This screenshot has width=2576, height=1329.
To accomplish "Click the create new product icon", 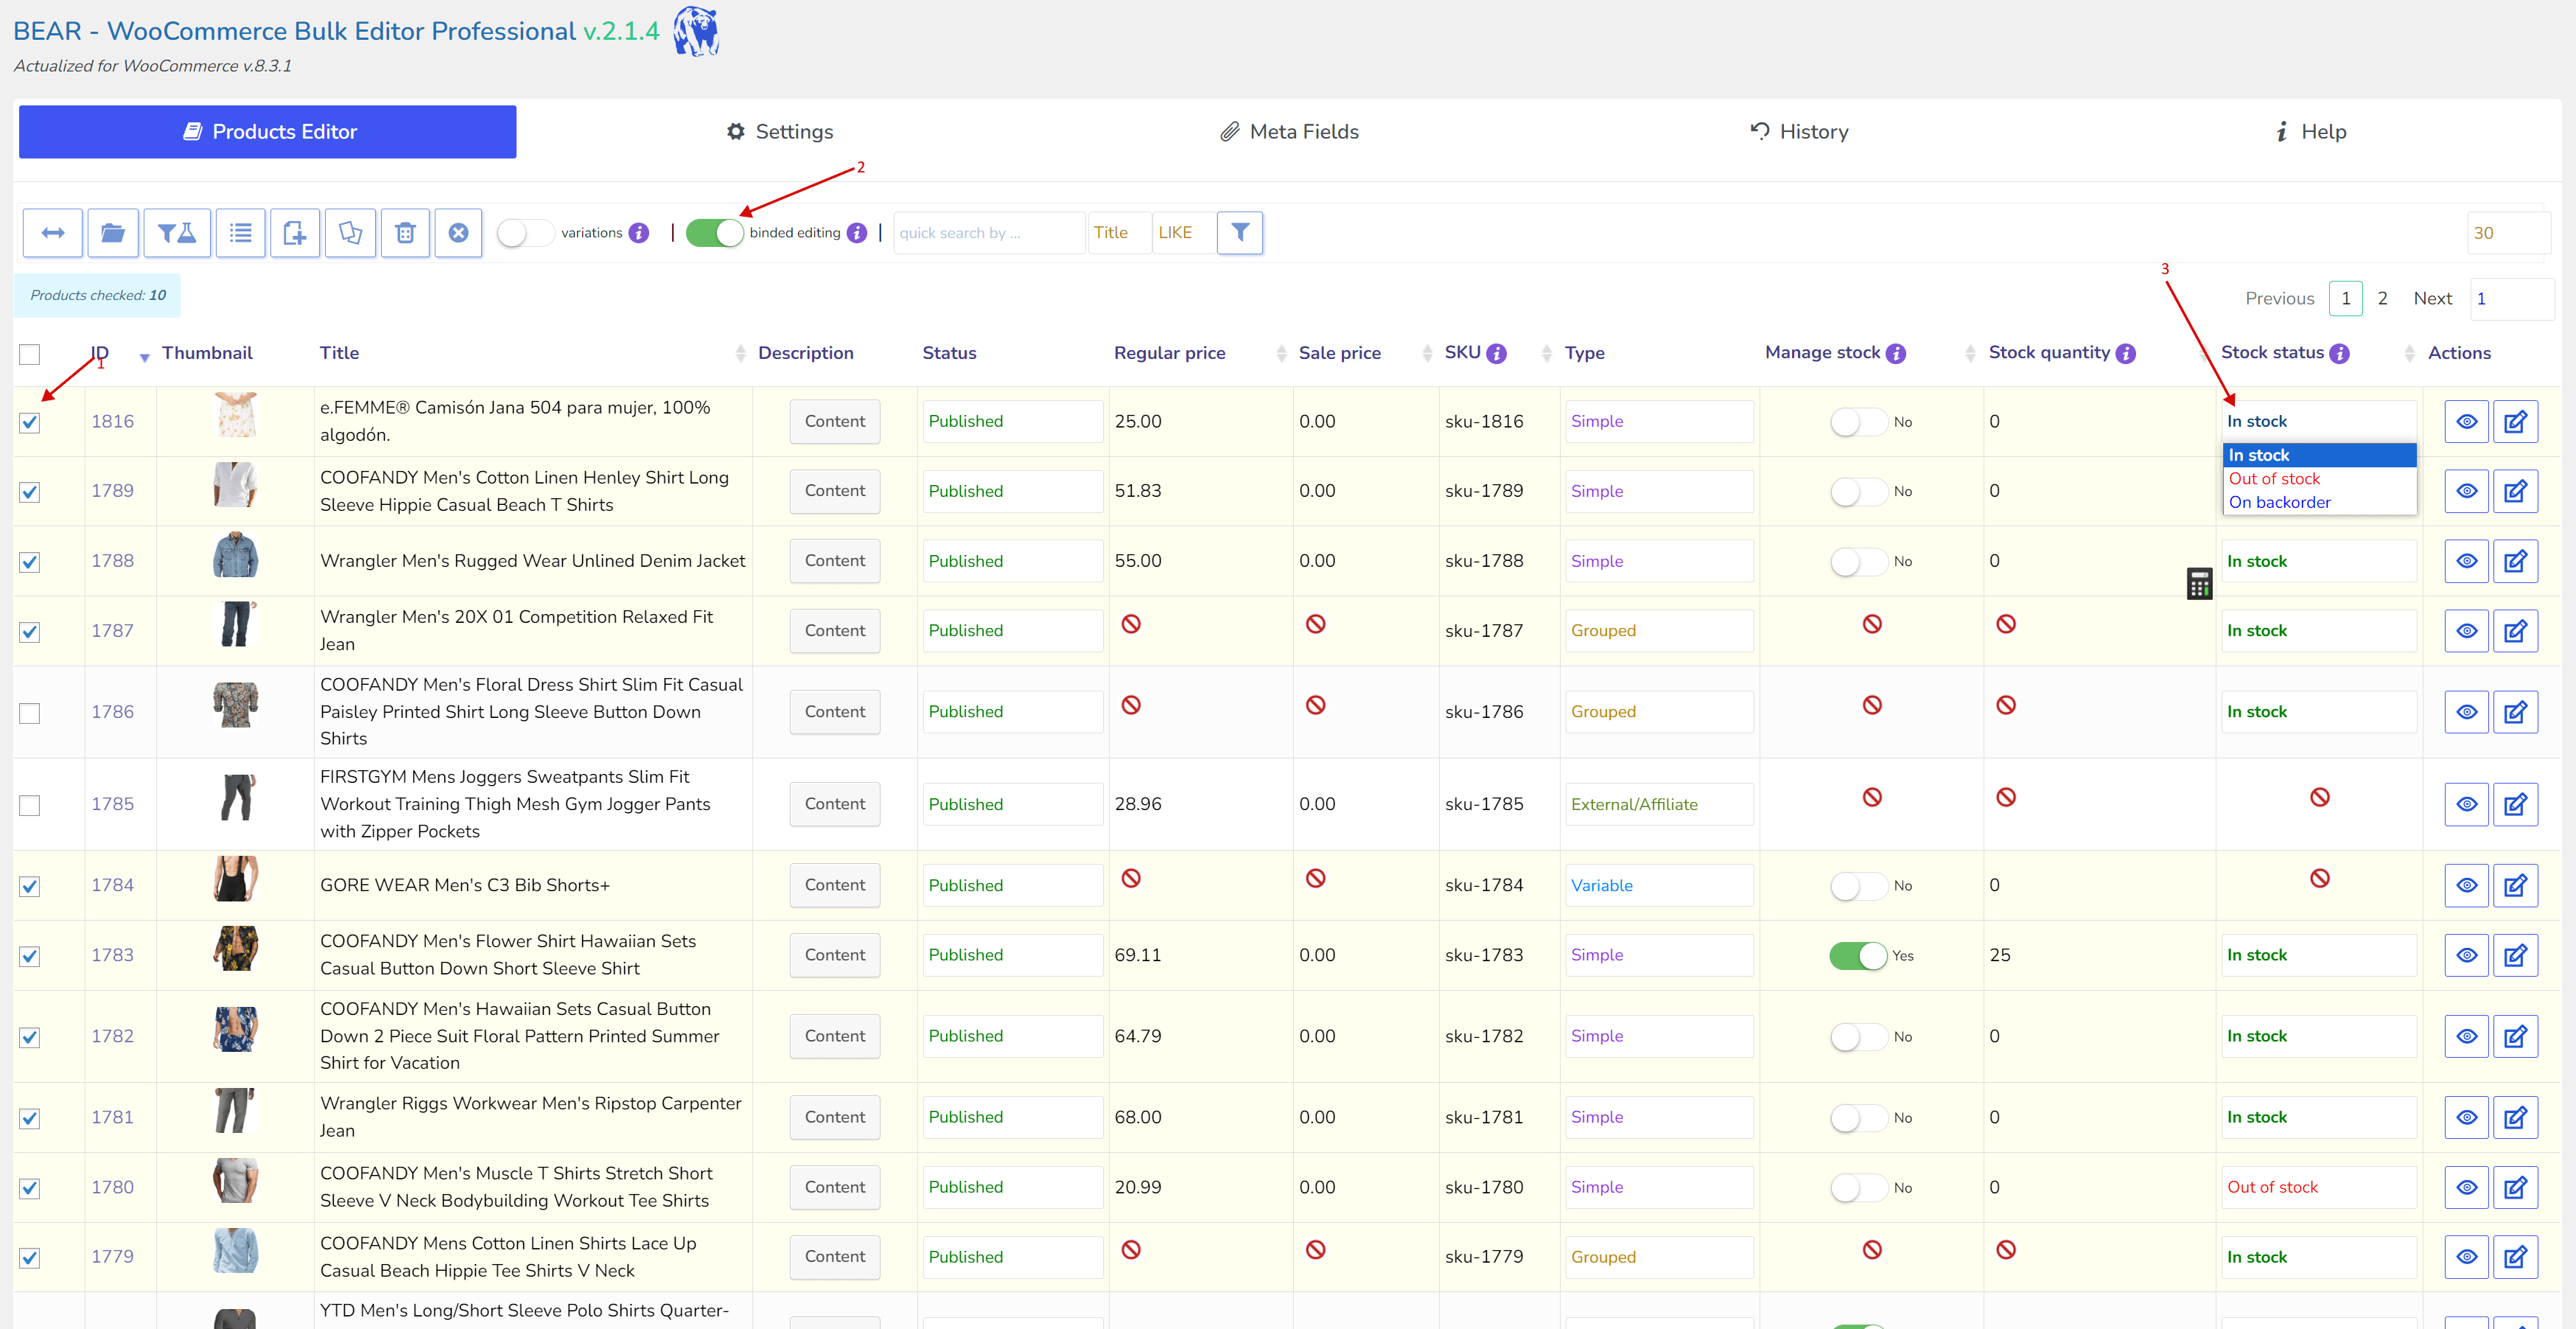I will [x=295, y=233].
